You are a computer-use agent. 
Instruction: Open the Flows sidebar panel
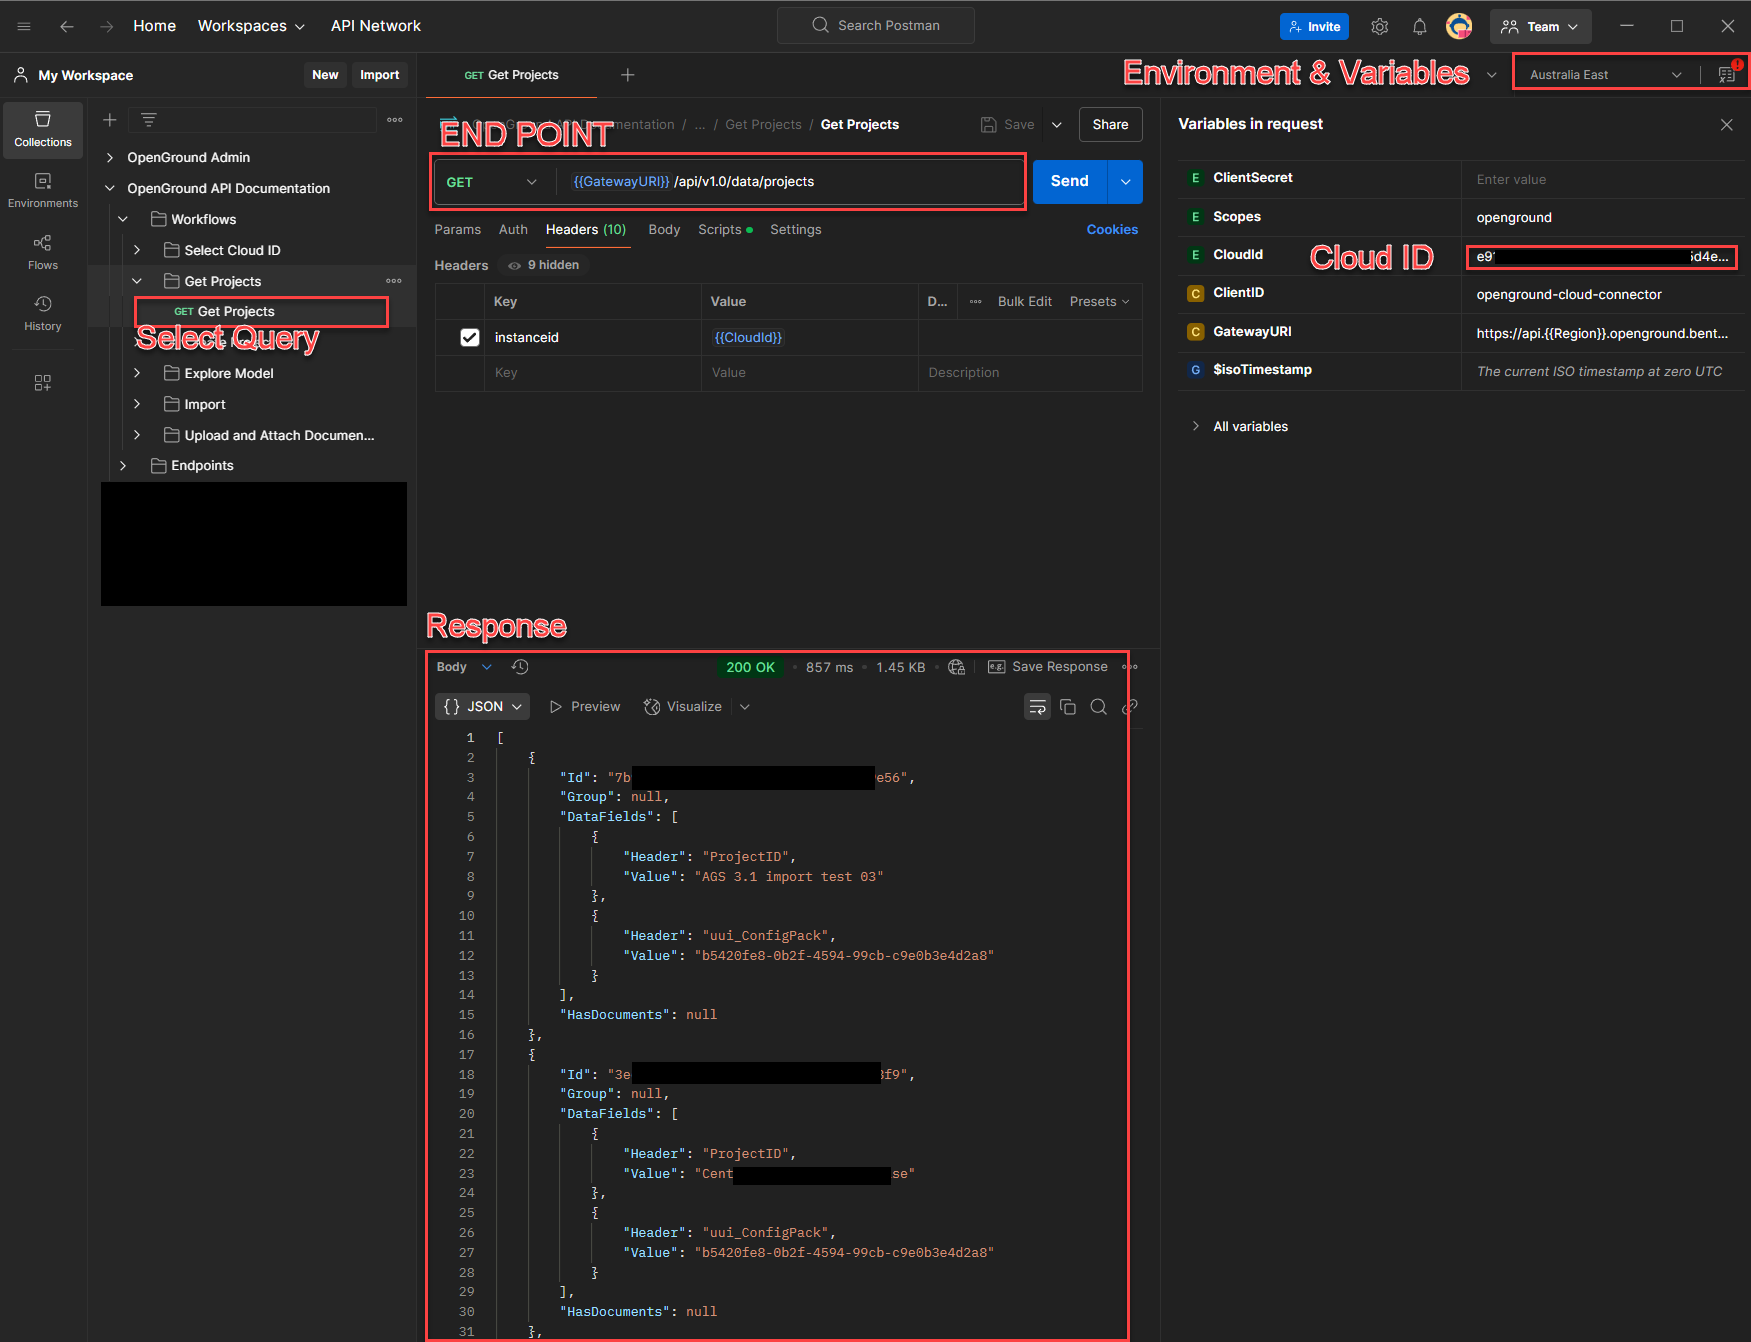pyautogui.click(x=43, y=253)
